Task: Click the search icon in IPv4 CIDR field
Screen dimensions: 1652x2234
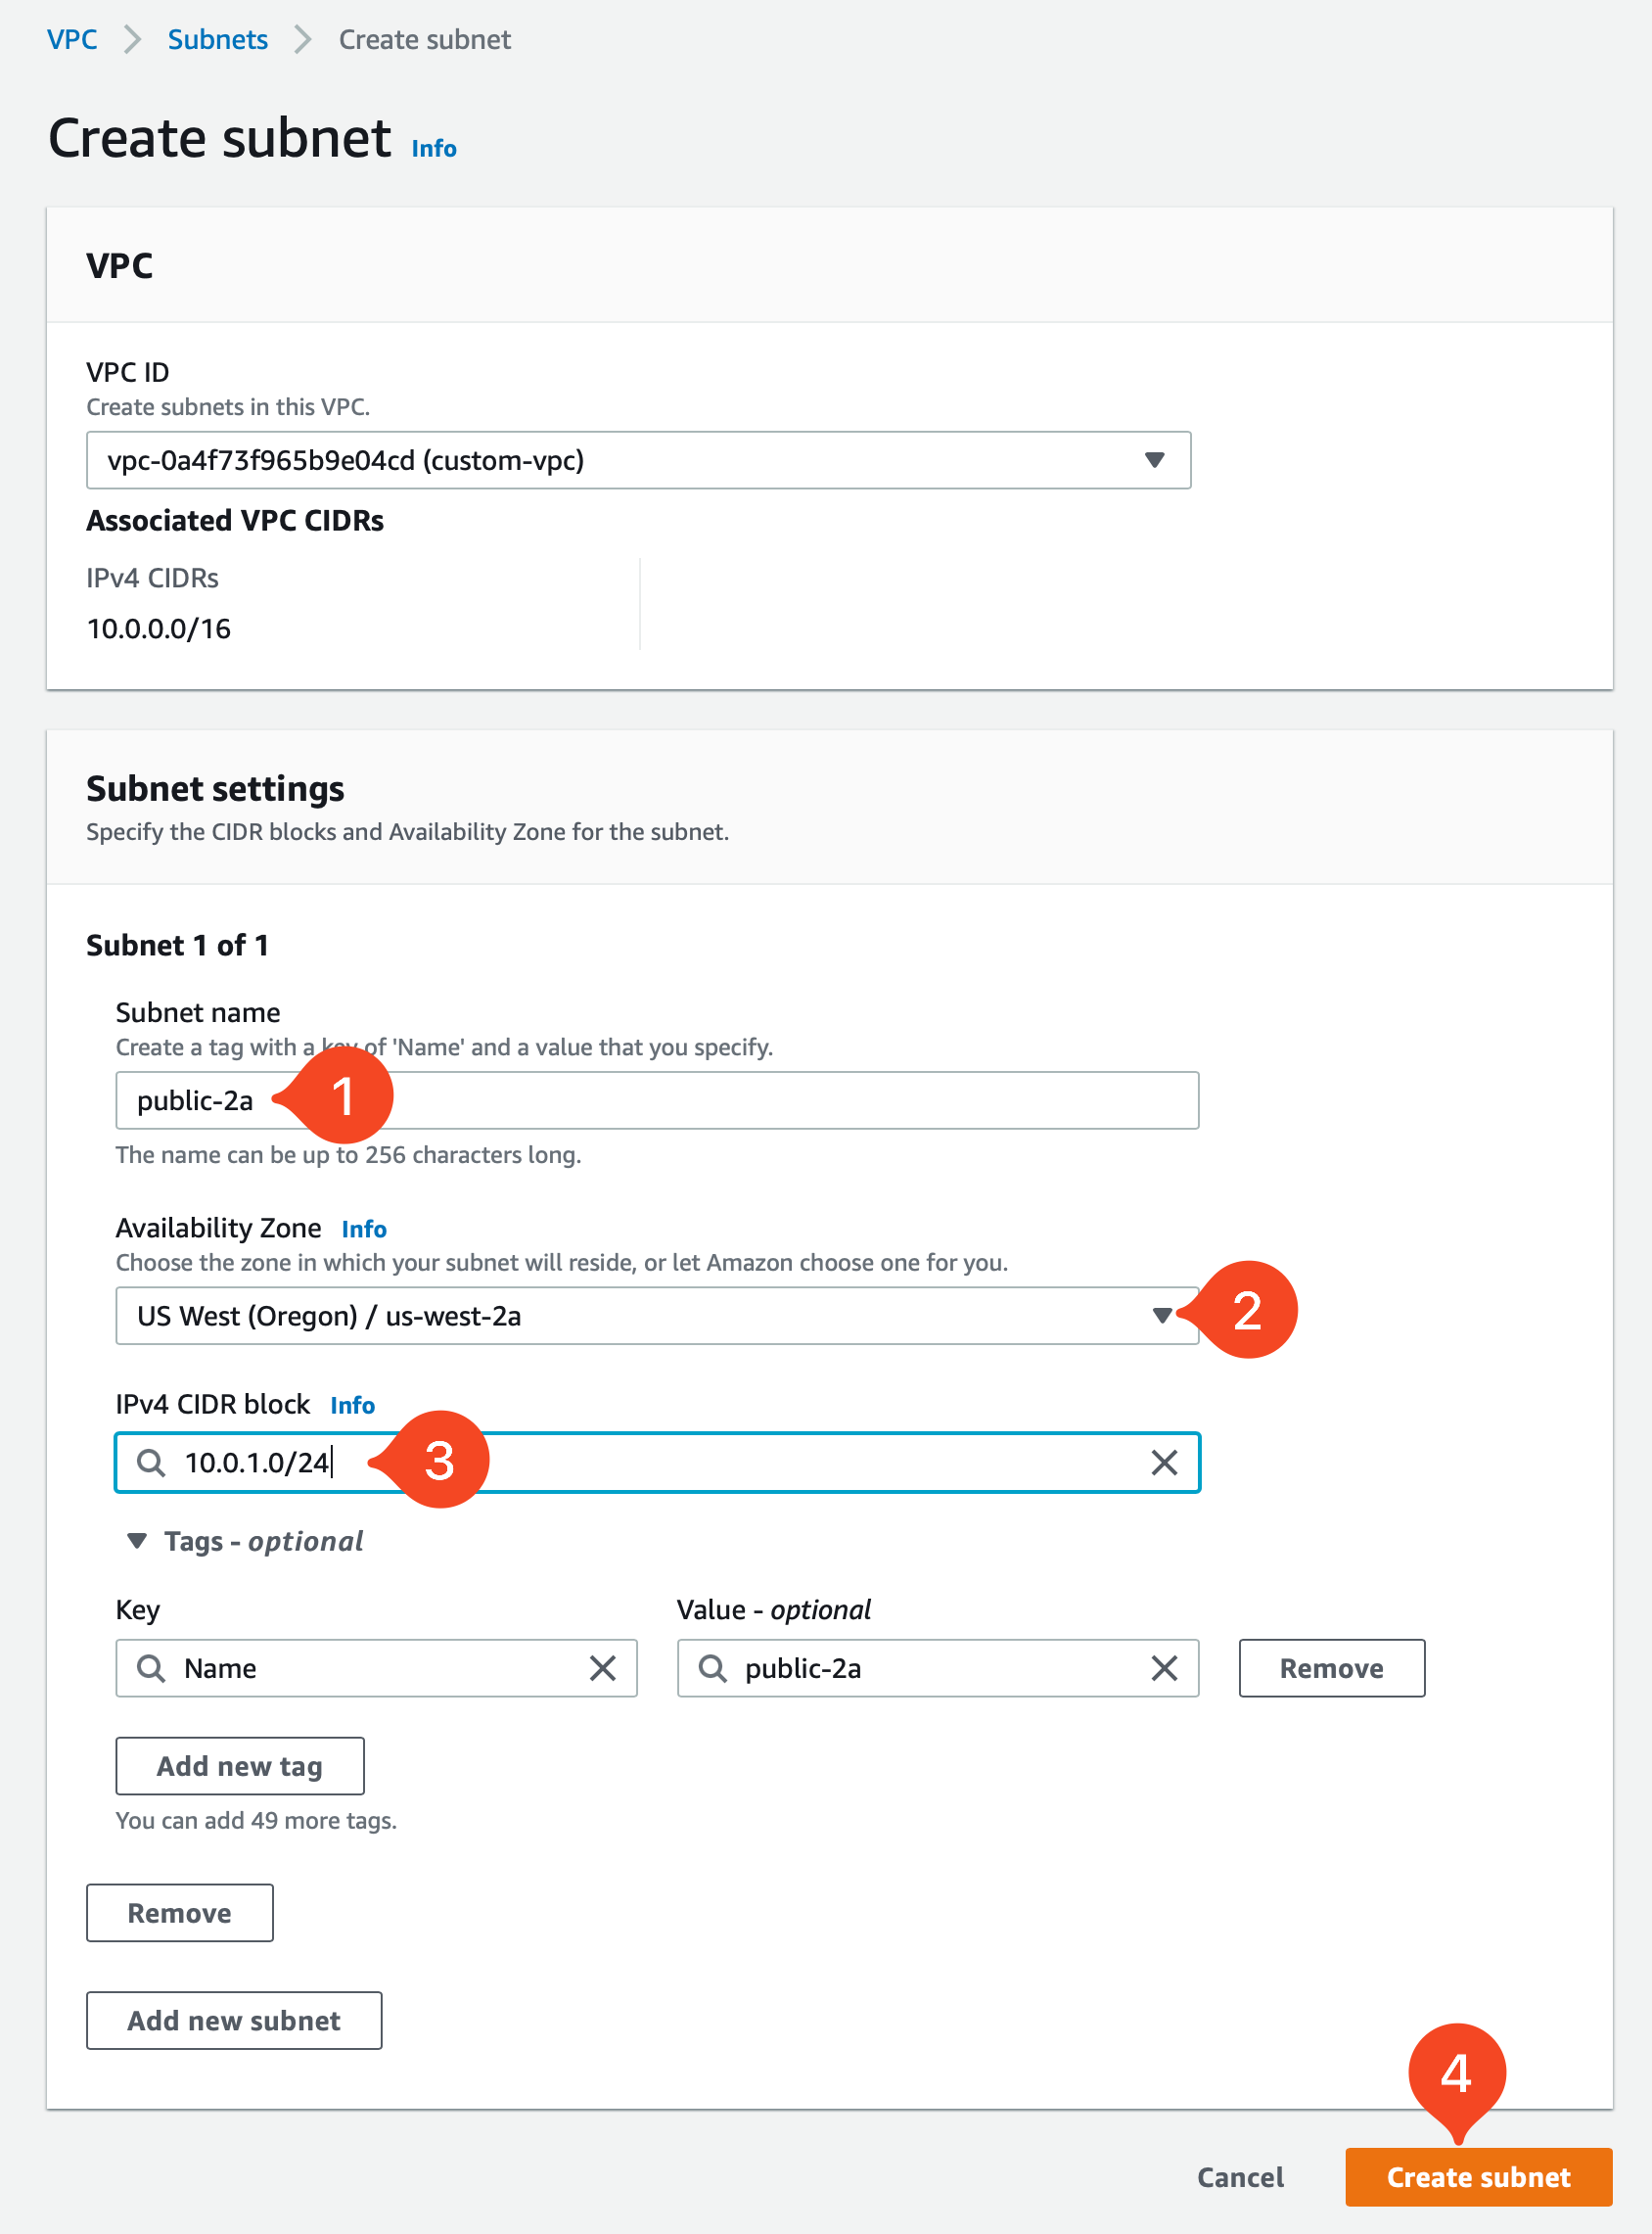Action: coord(151,1463)
